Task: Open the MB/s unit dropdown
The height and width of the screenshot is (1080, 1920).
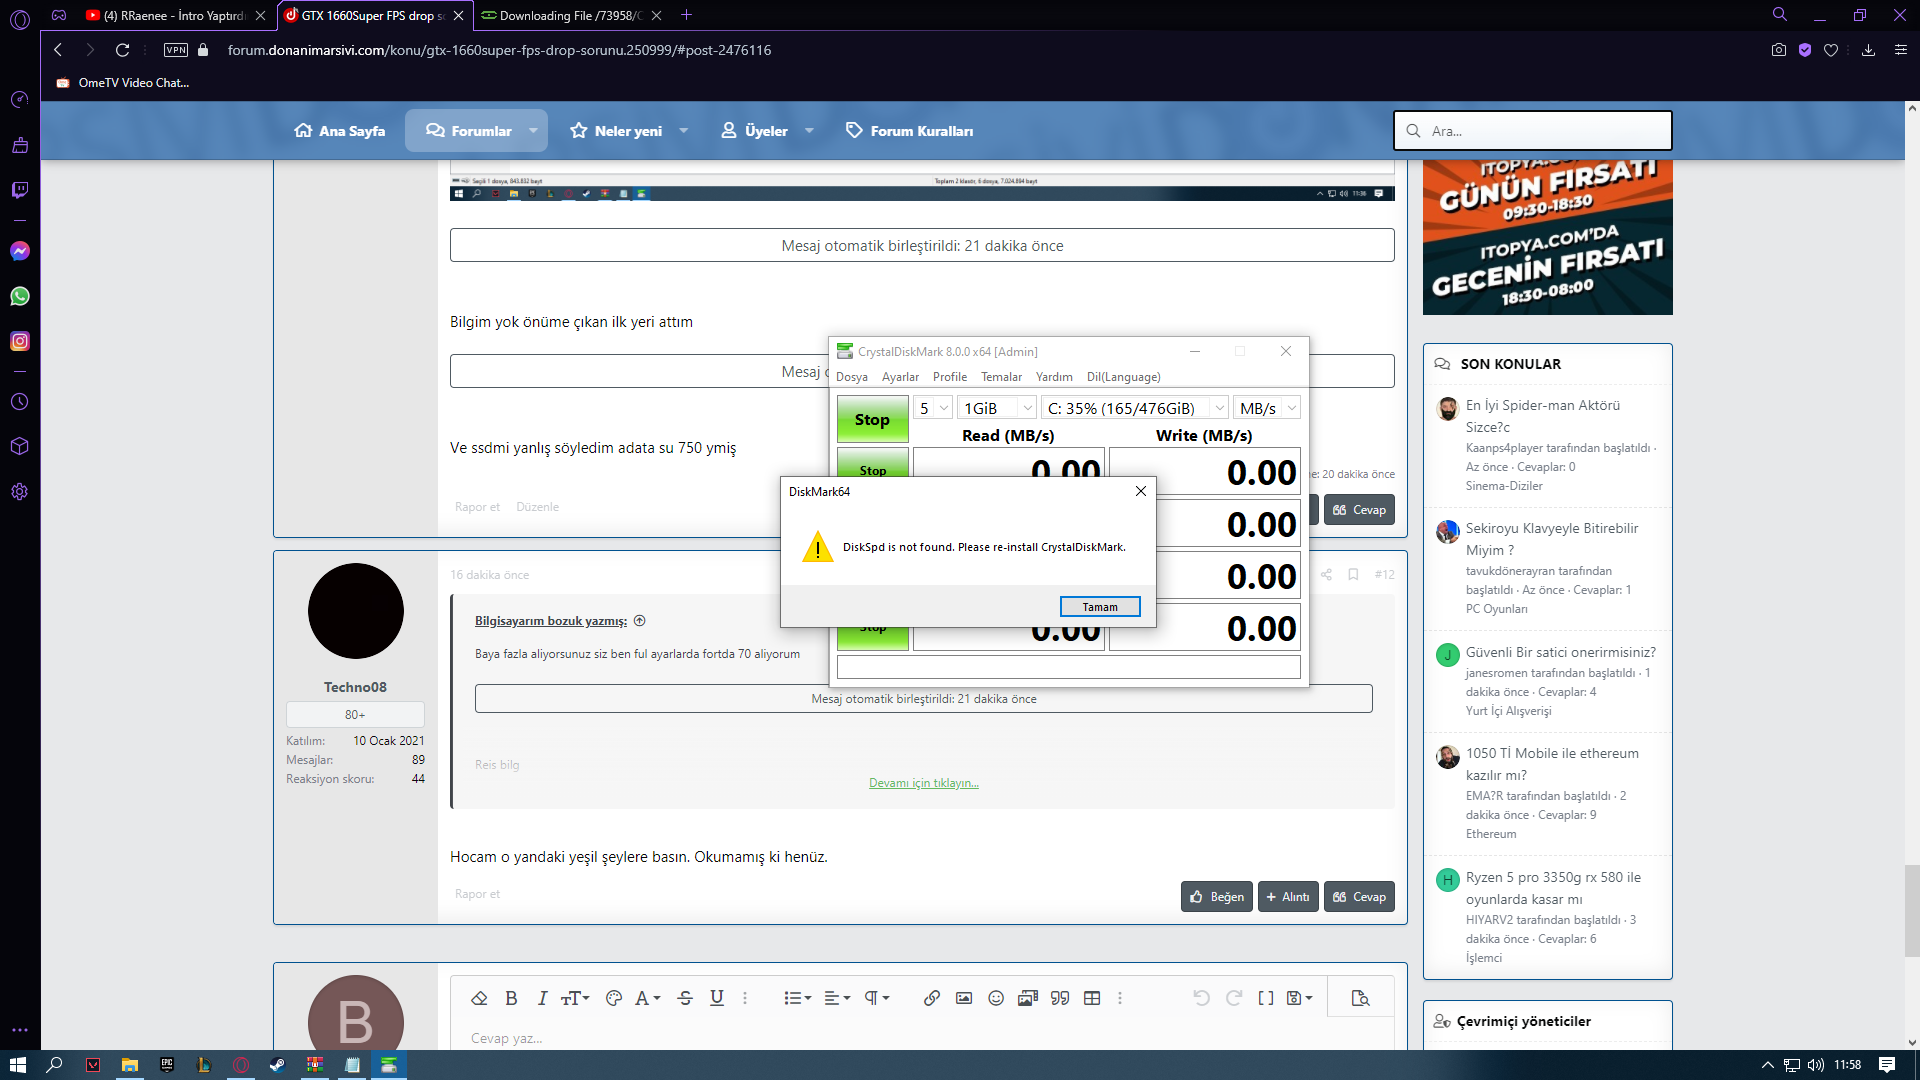Action: pyautogui.click(x=1267, y=408)
